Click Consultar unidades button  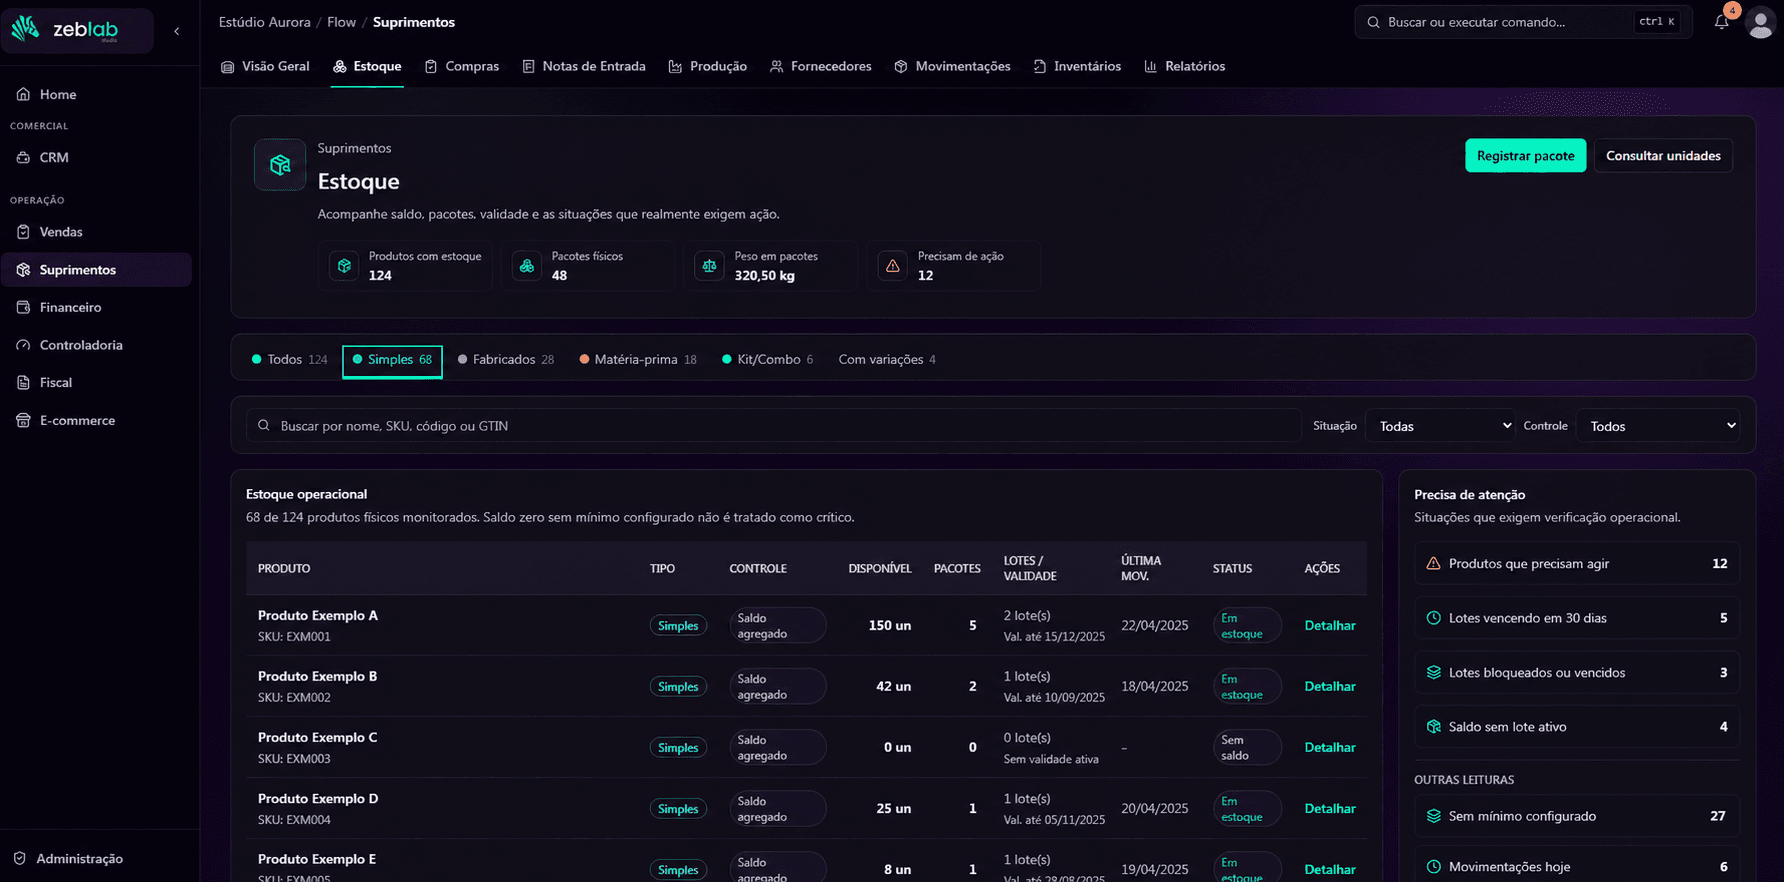click(x=1663, y=156)
